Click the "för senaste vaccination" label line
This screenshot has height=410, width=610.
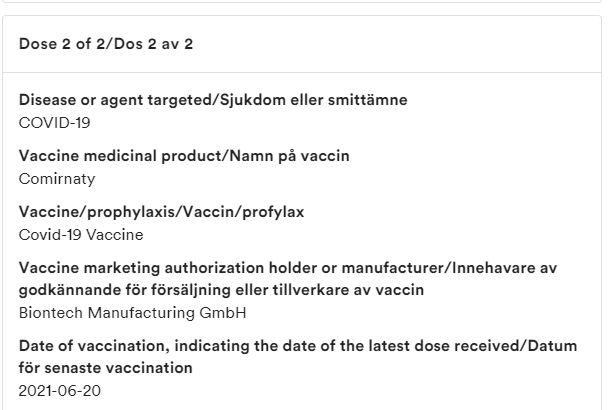click(106, 368)
